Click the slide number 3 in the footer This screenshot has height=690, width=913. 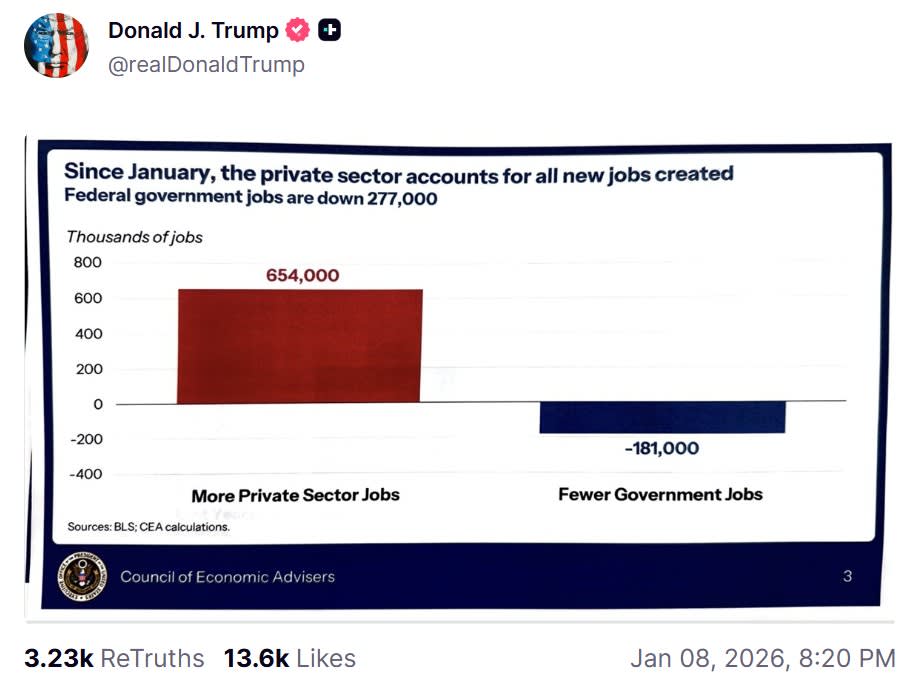(x=847, y=576)
